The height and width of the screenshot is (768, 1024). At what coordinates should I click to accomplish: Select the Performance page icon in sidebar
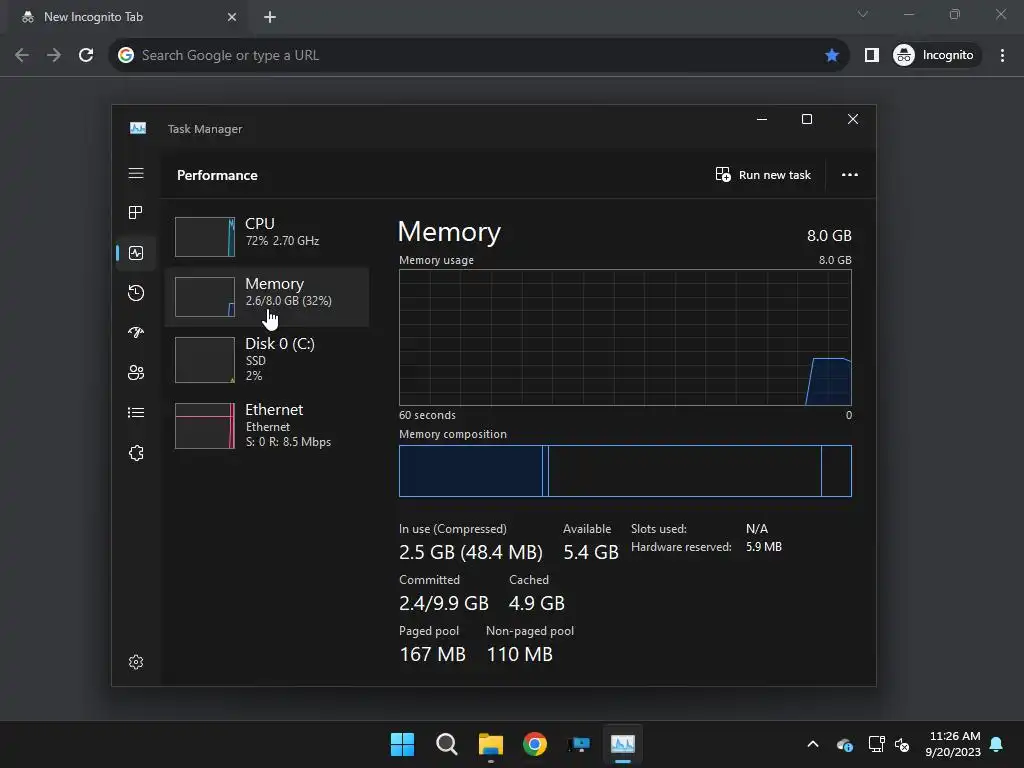click(136, 253)
